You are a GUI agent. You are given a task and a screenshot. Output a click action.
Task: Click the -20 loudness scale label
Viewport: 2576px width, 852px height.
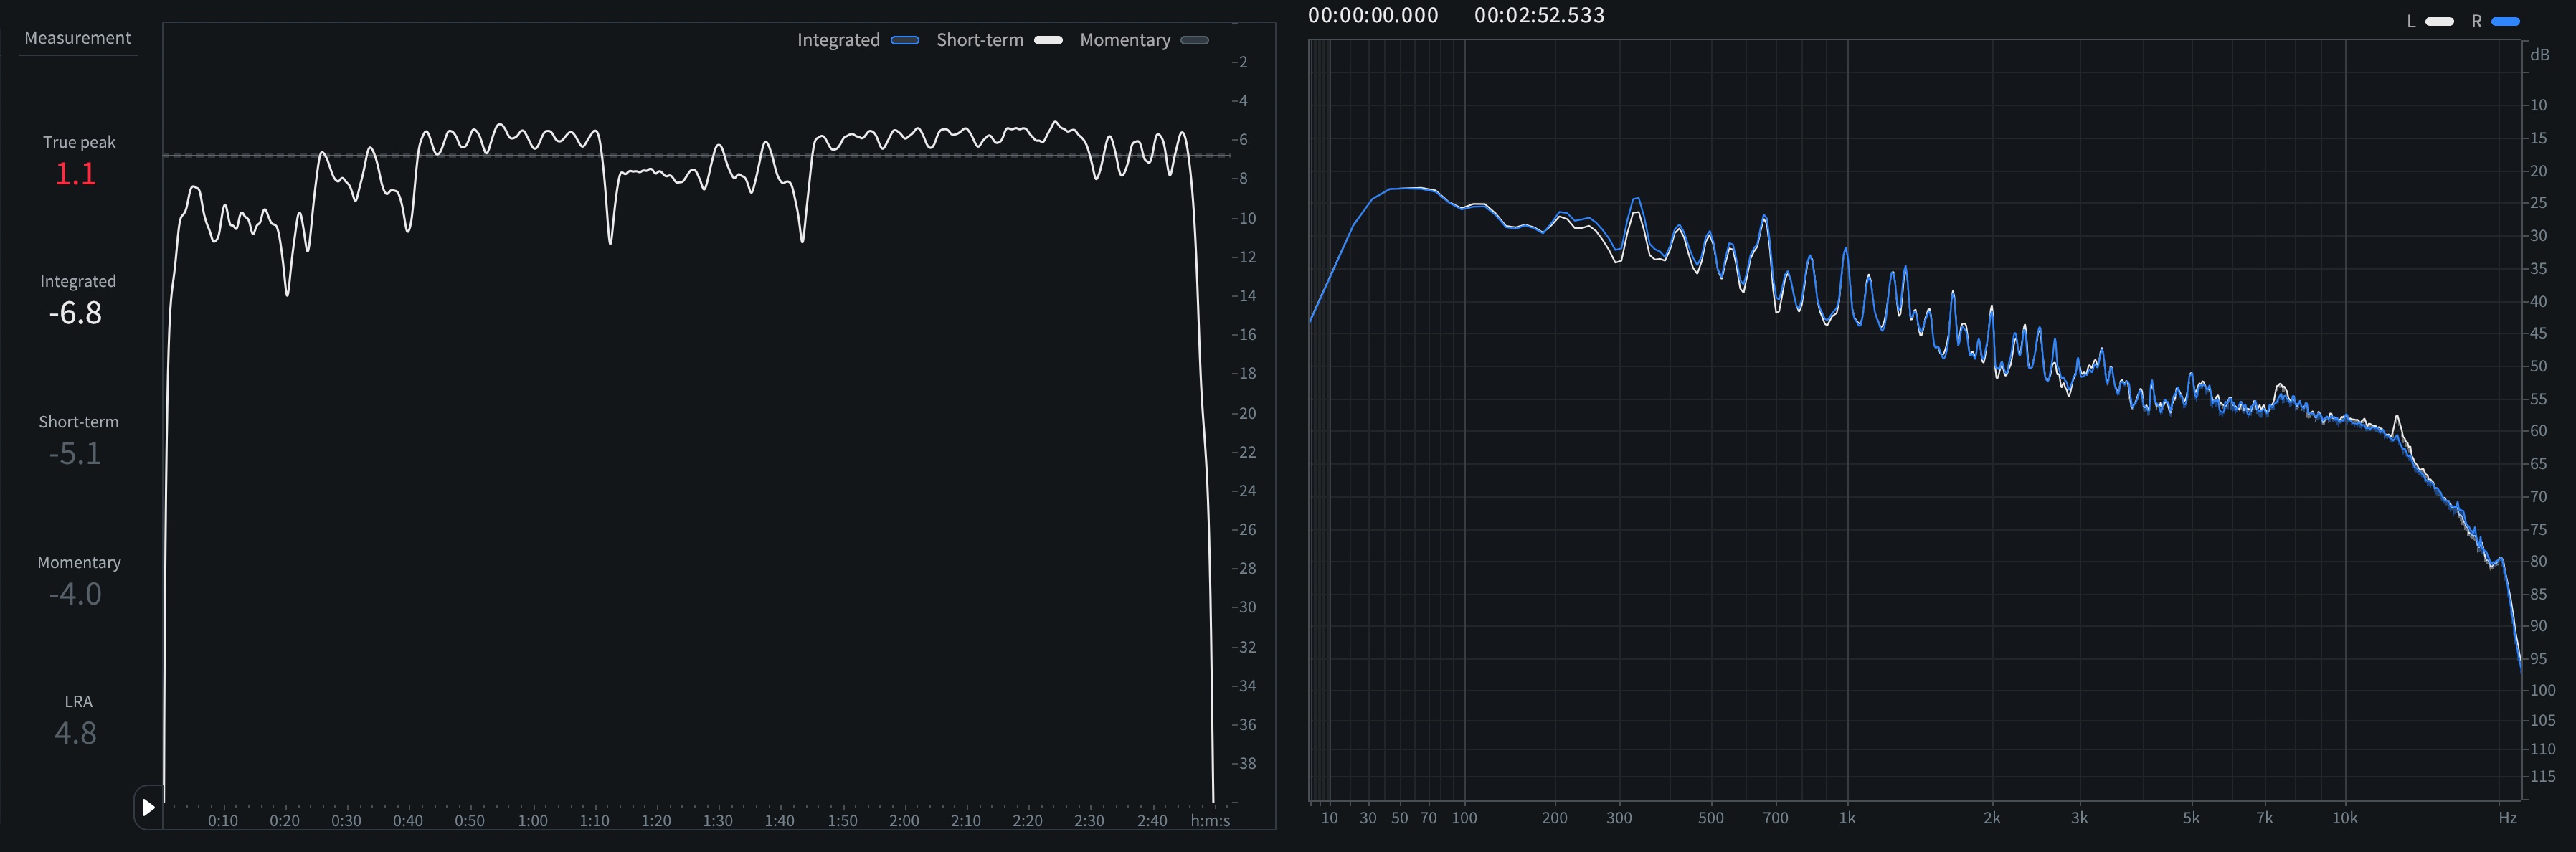pos(1244,413)
